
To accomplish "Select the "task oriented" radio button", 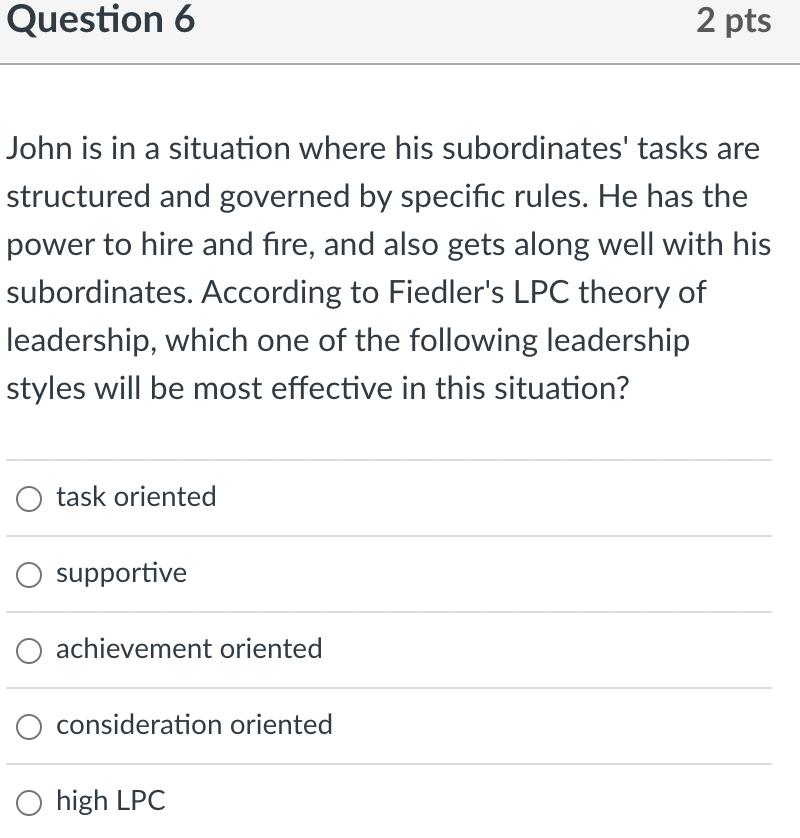I will (29, 497).
